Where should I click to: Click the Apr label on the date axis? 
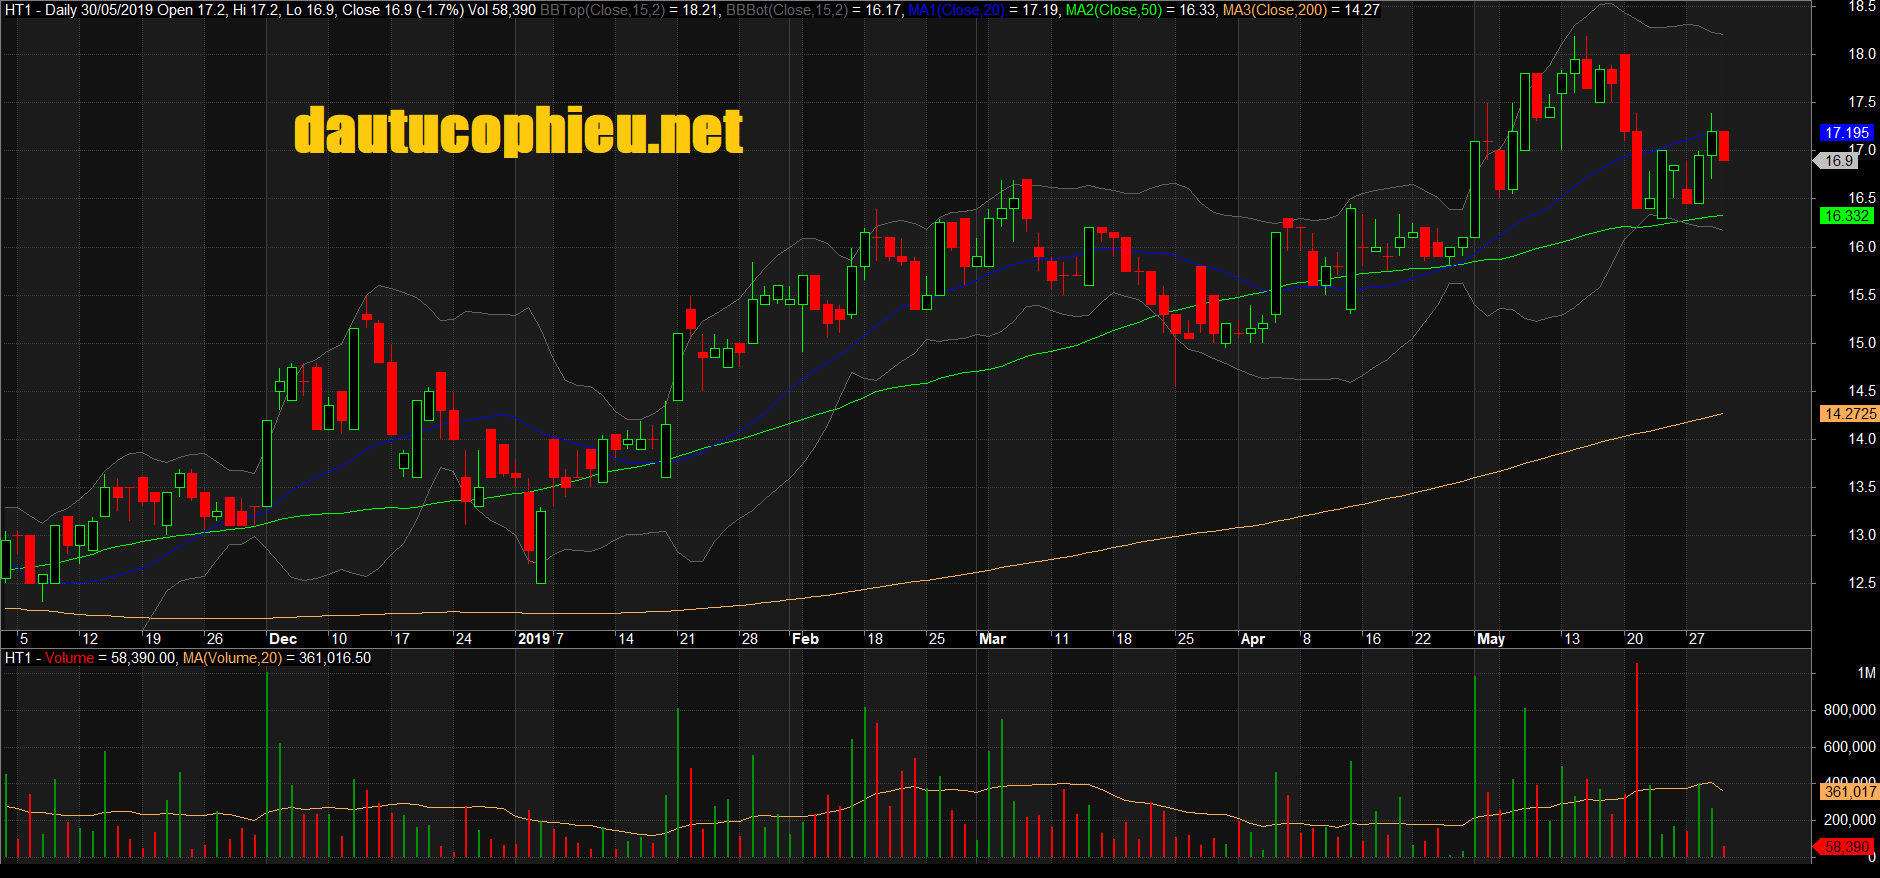(1252, 639)
